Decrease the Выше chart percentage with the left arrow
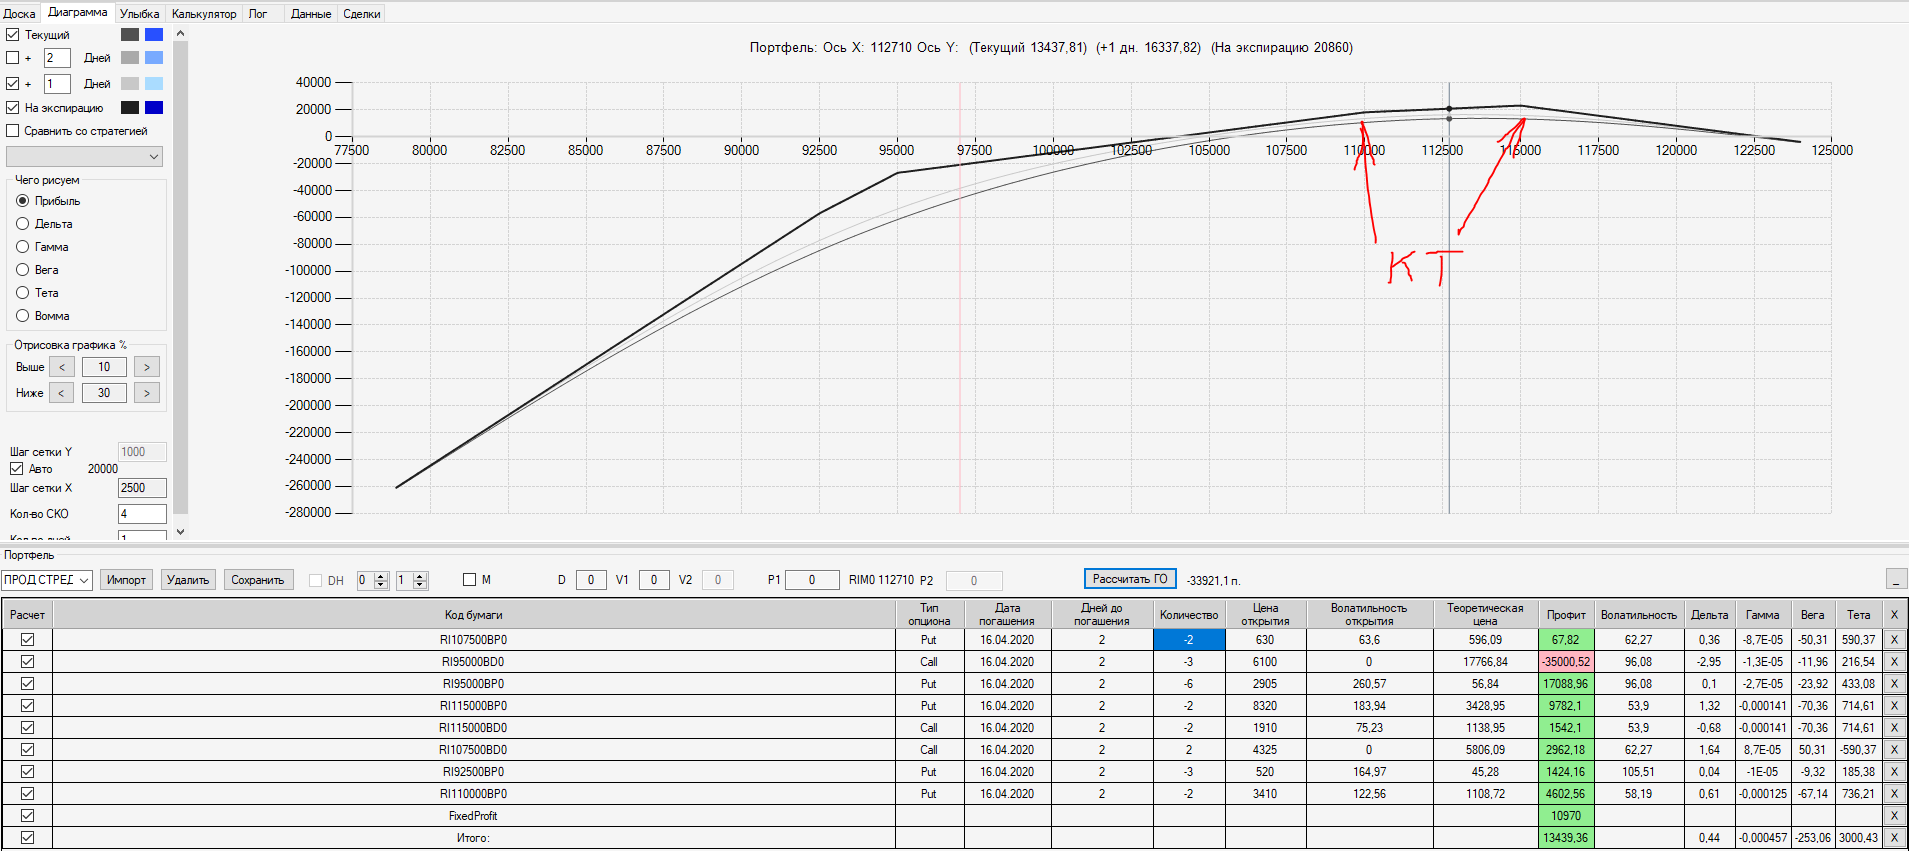This screenshot has width=1909, height=851. tap(62, 367)
